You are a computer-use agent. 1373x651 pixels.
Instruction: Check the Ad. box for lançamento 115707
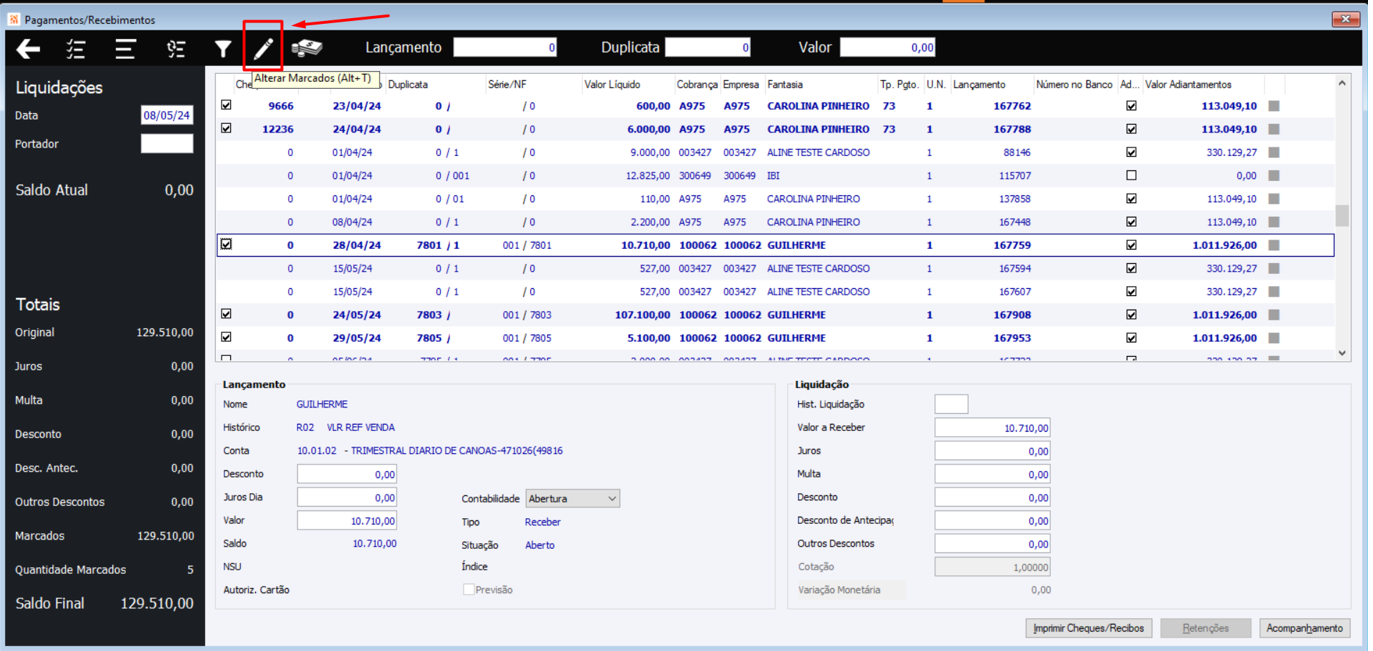[x=1131, y=176]
